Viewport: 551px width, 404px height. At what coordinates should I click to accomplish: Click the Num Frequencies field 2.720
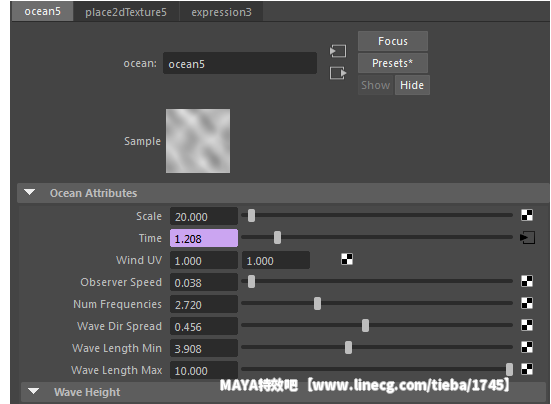click(204, 304)
